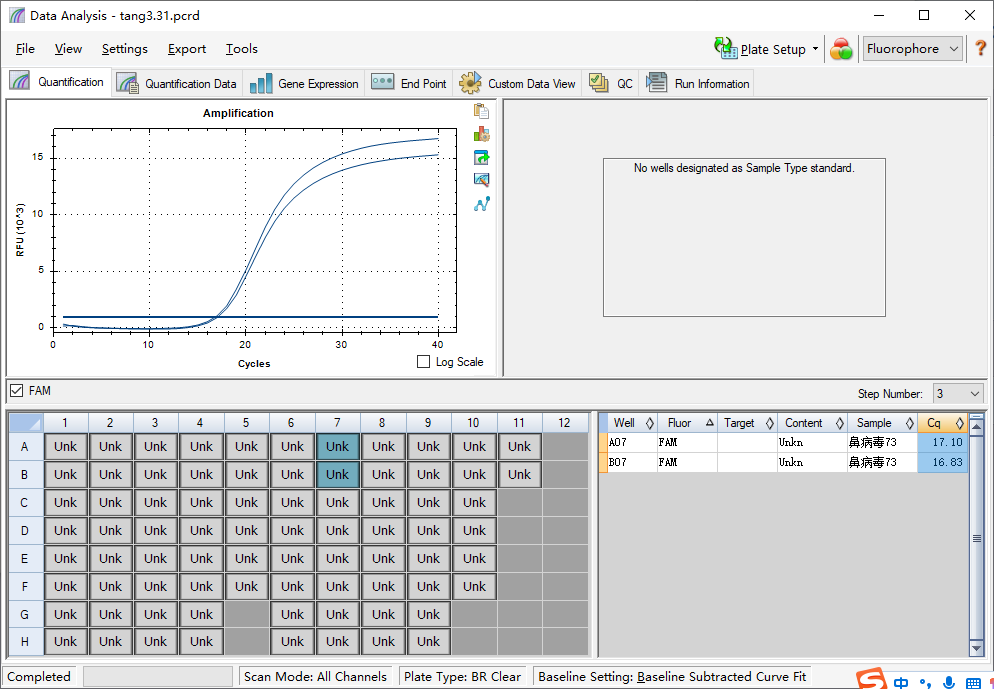Open the View menu
994x689 pixels.
point(68,49)
